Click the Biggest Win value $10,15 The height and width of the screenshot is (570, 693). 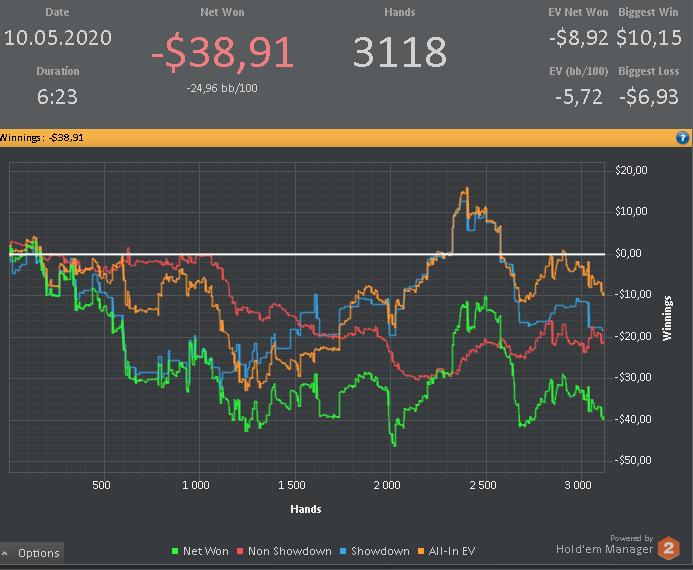click(649, 37)
